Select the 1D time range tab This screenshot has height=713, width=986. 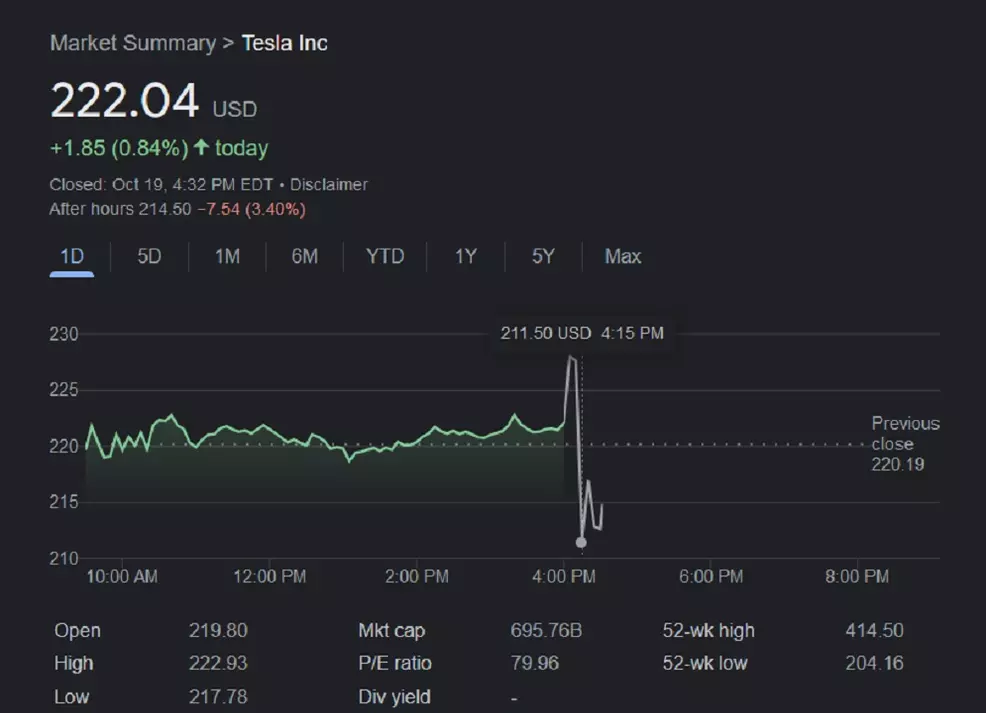pos(72,257)
